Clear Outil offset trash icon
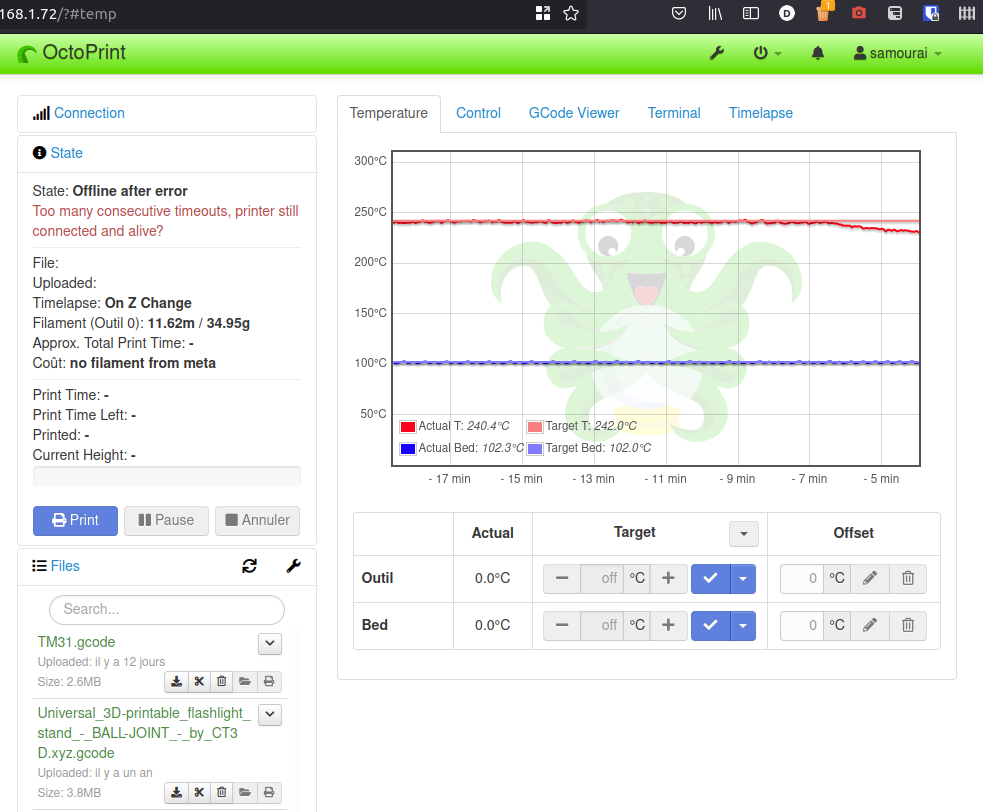 (x=908, y=578)
